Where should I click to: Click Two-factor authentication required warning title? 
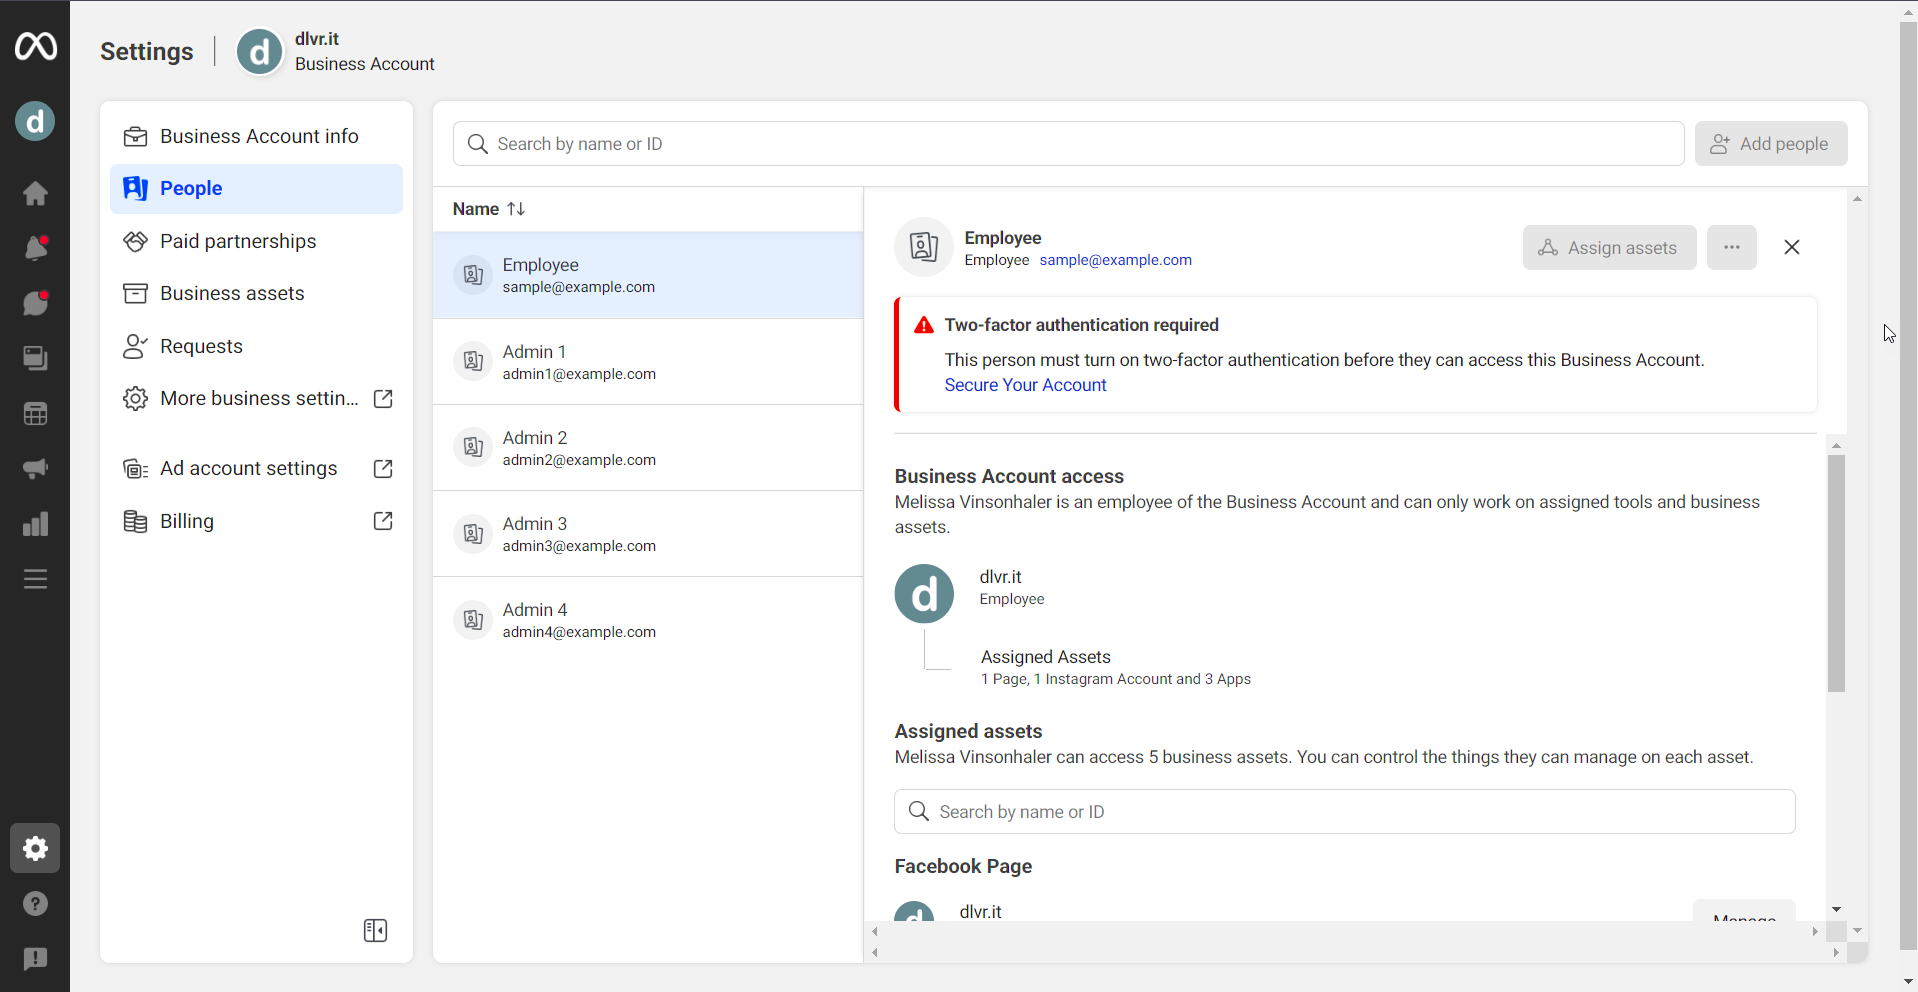[x=1081, y=325]
